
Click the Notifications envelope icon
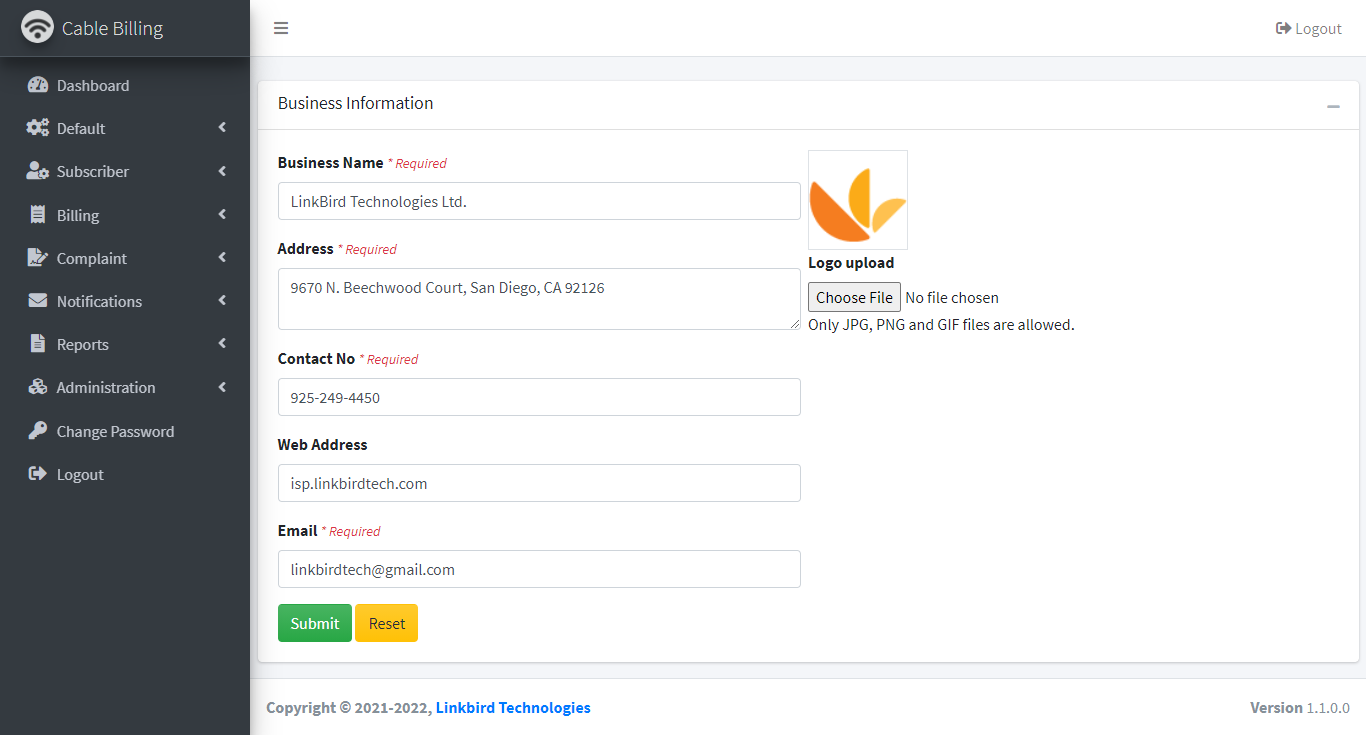pos(38,301)
